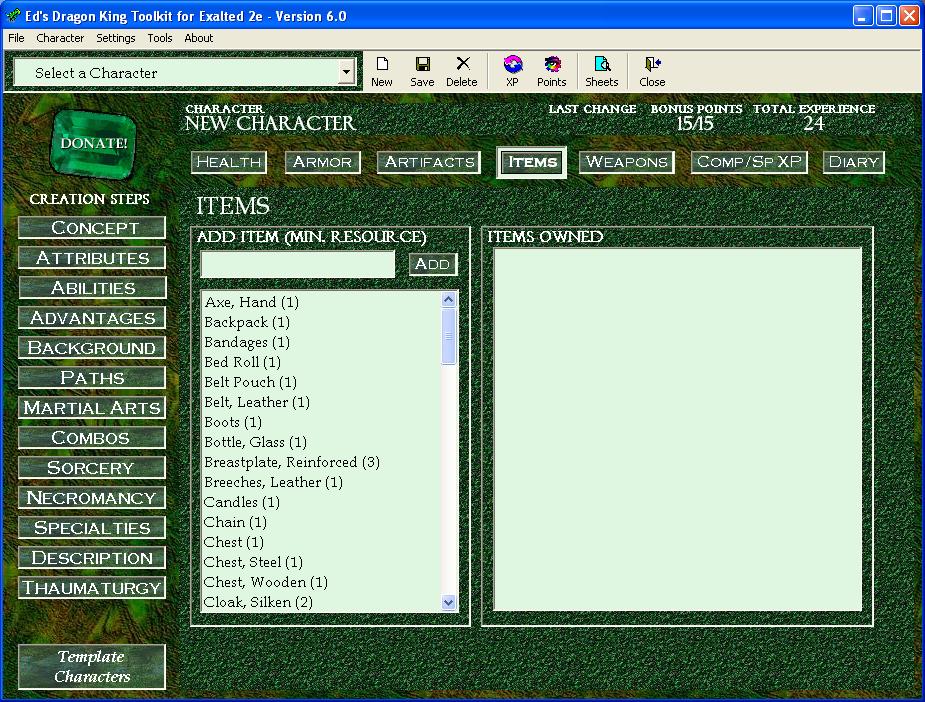Switch to the Health tab
The width and height of the screenshot is (925, 702).
click(229, 162)
